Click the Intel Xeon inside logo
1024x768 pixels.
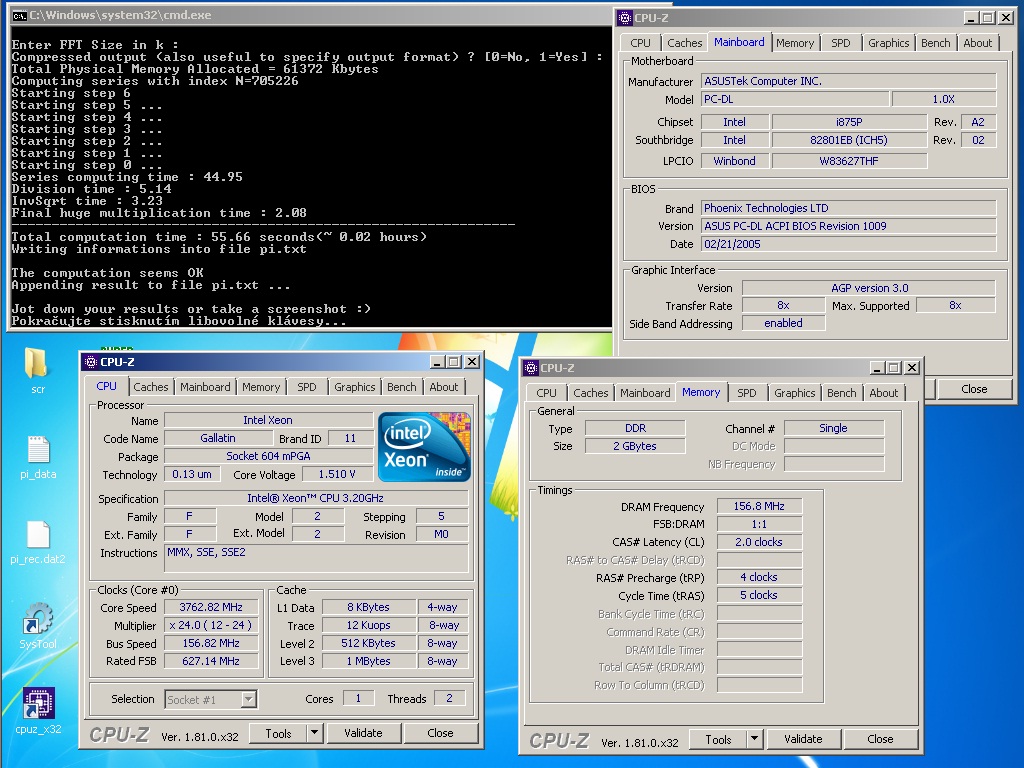tap(424, 447)
